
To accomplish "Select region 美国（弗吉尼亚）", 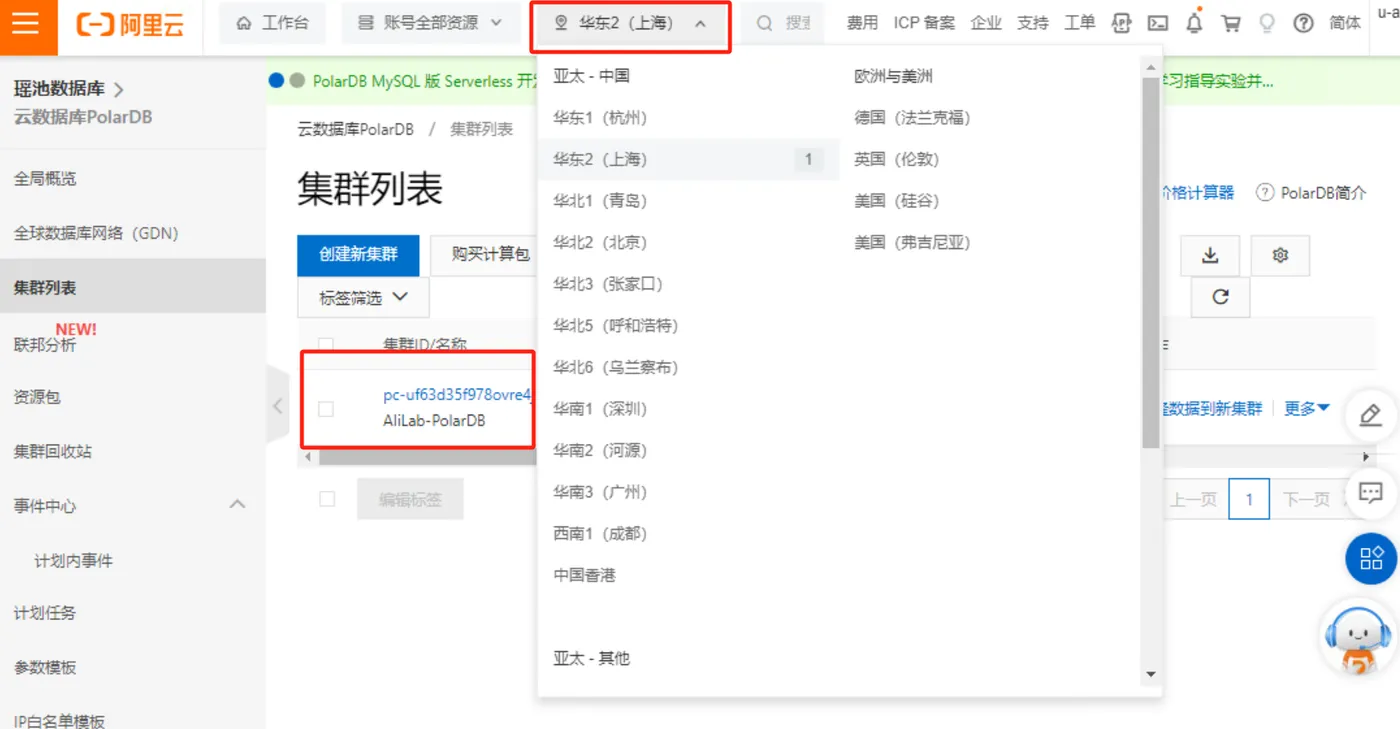I will pyautogui.click(x=912, y=243).
